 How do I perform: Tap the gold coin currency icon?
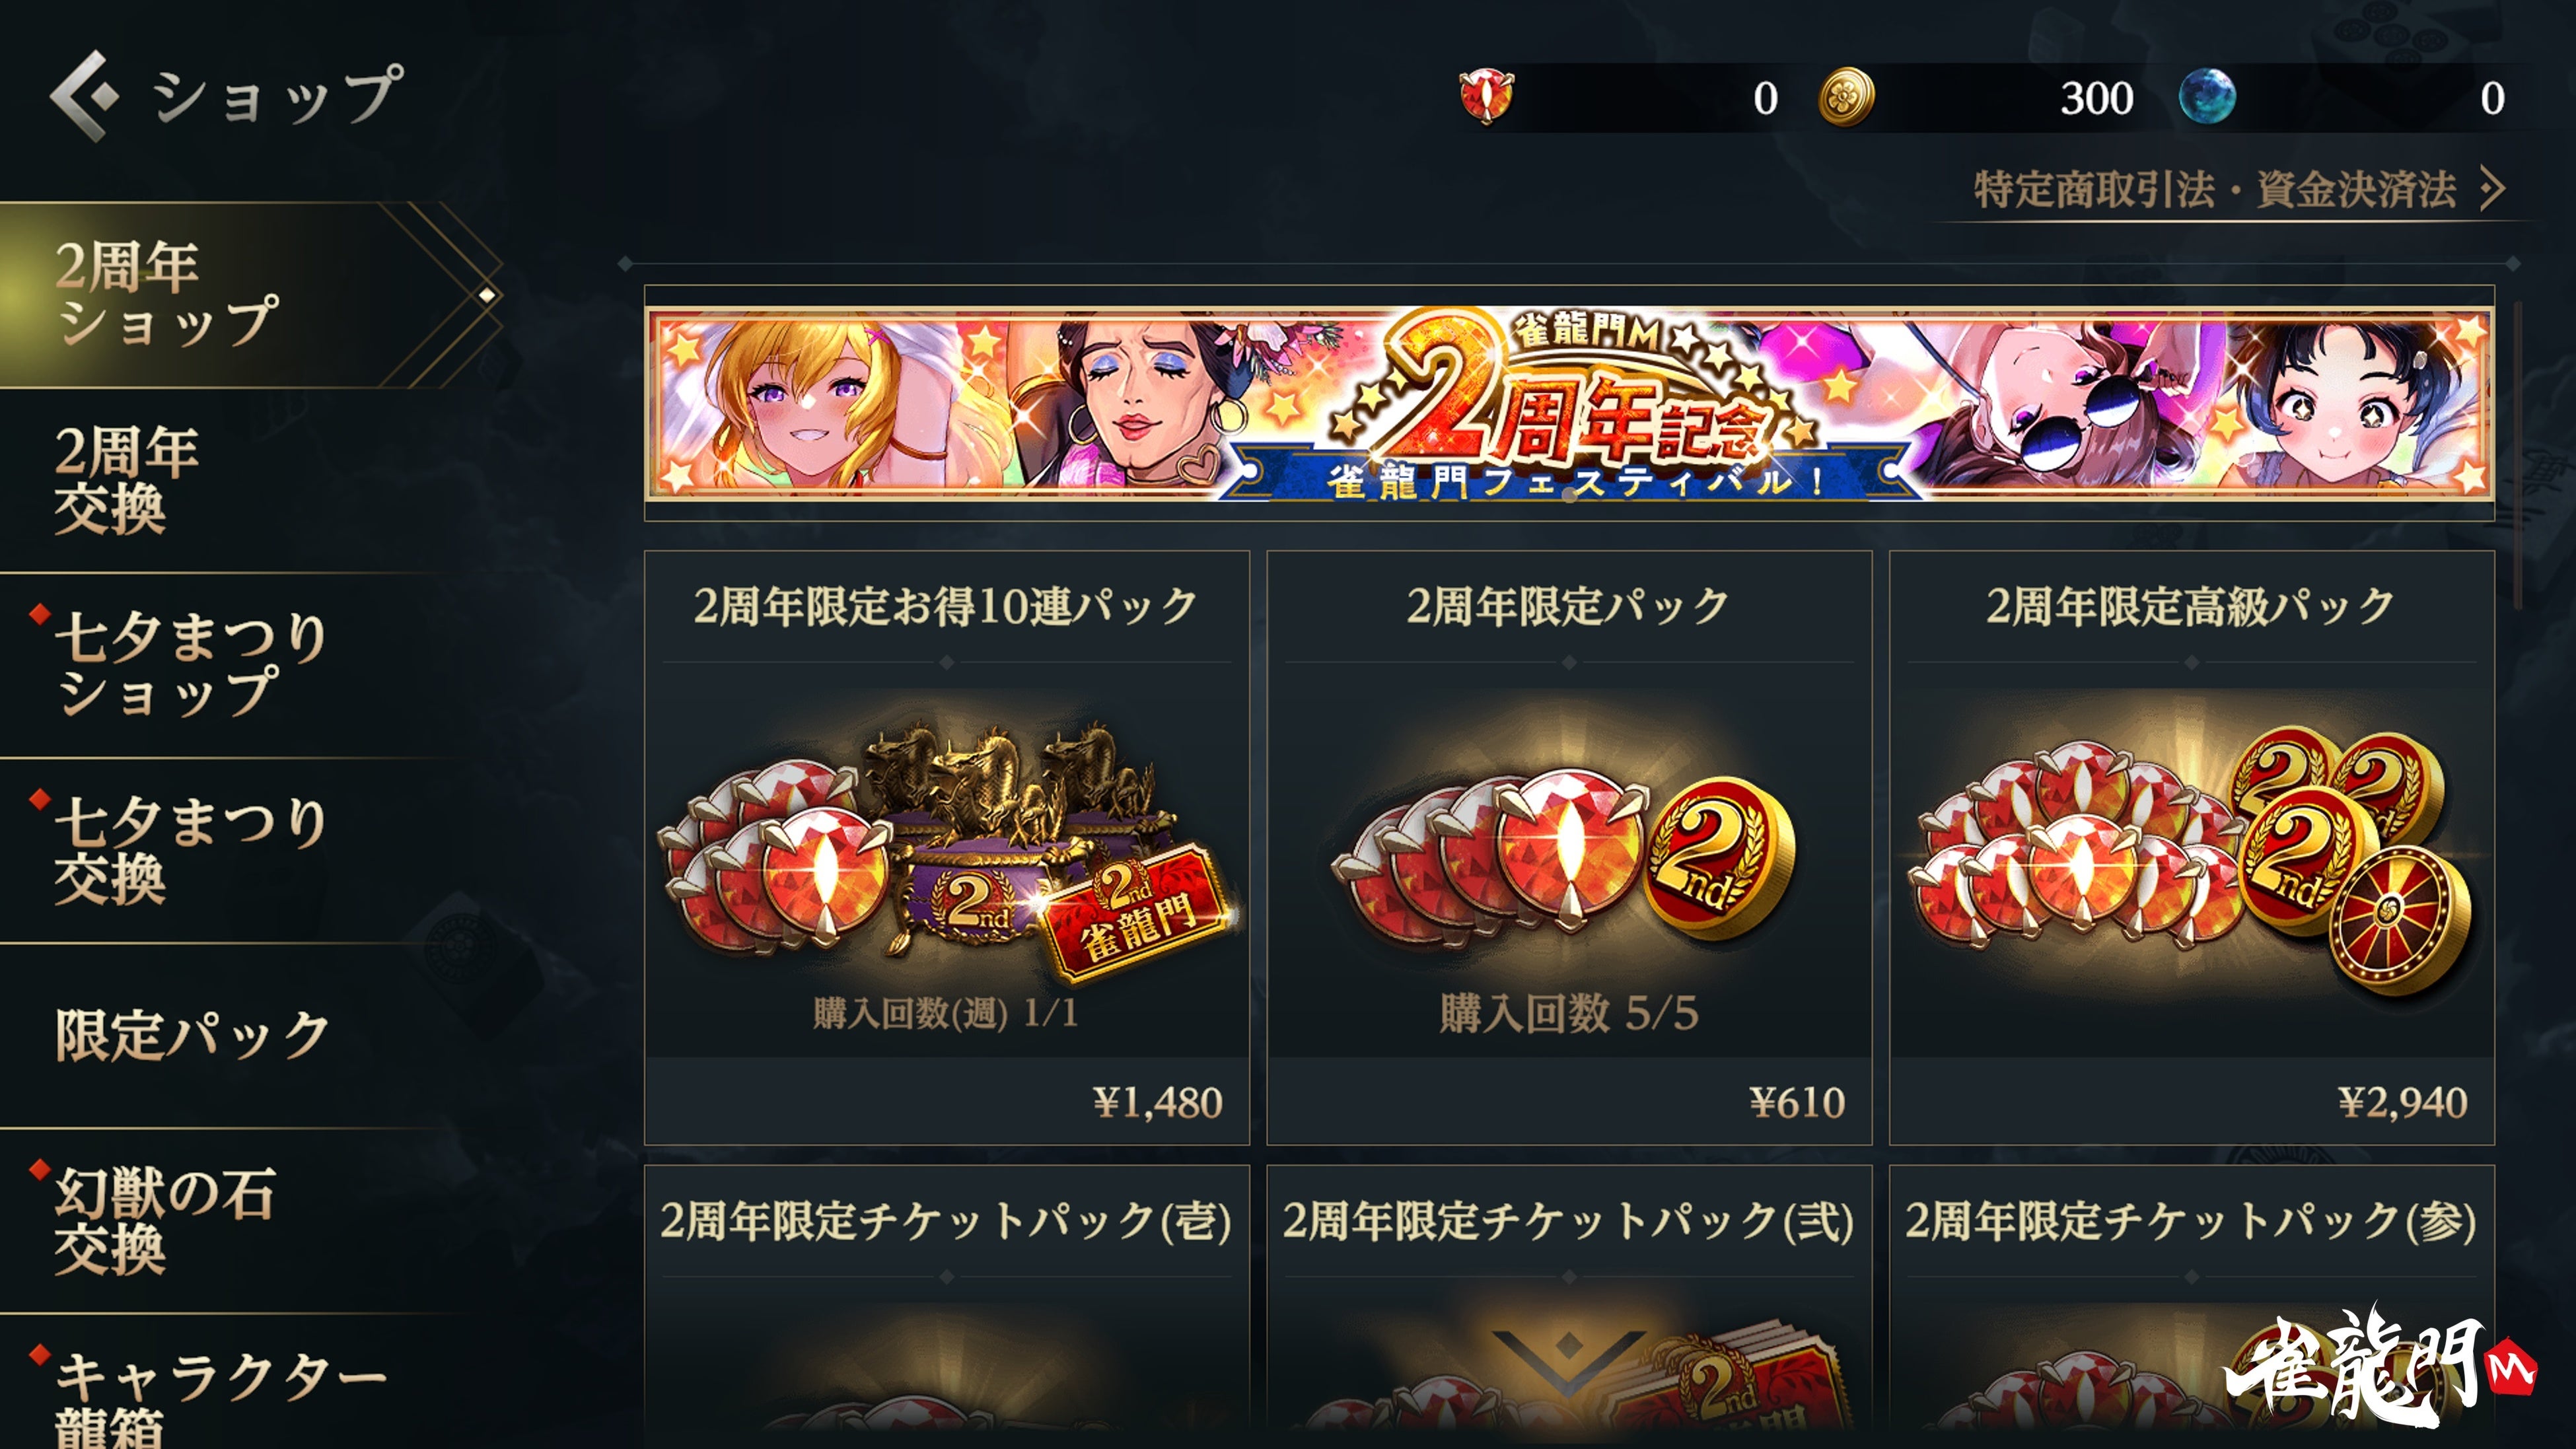1846,97
